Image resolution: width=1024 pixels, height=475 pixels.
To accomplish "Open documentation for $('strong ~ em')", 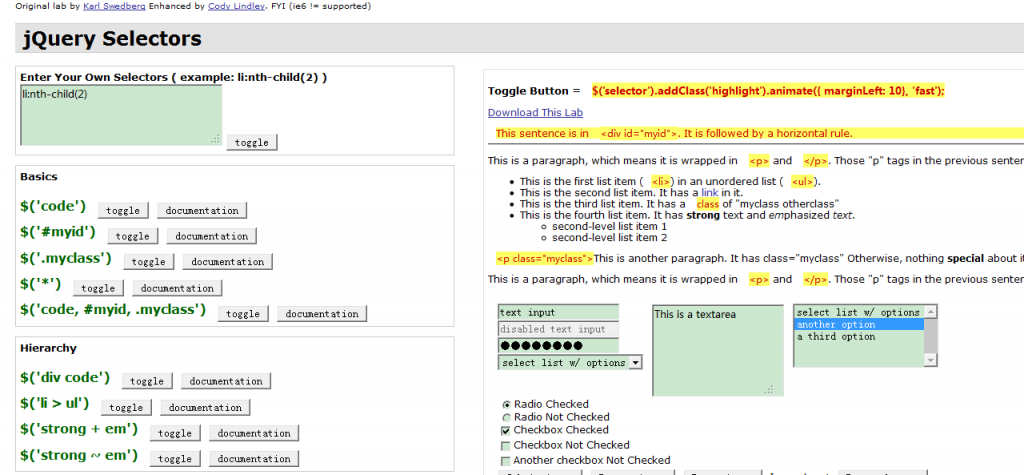I will tap(254, 459).
